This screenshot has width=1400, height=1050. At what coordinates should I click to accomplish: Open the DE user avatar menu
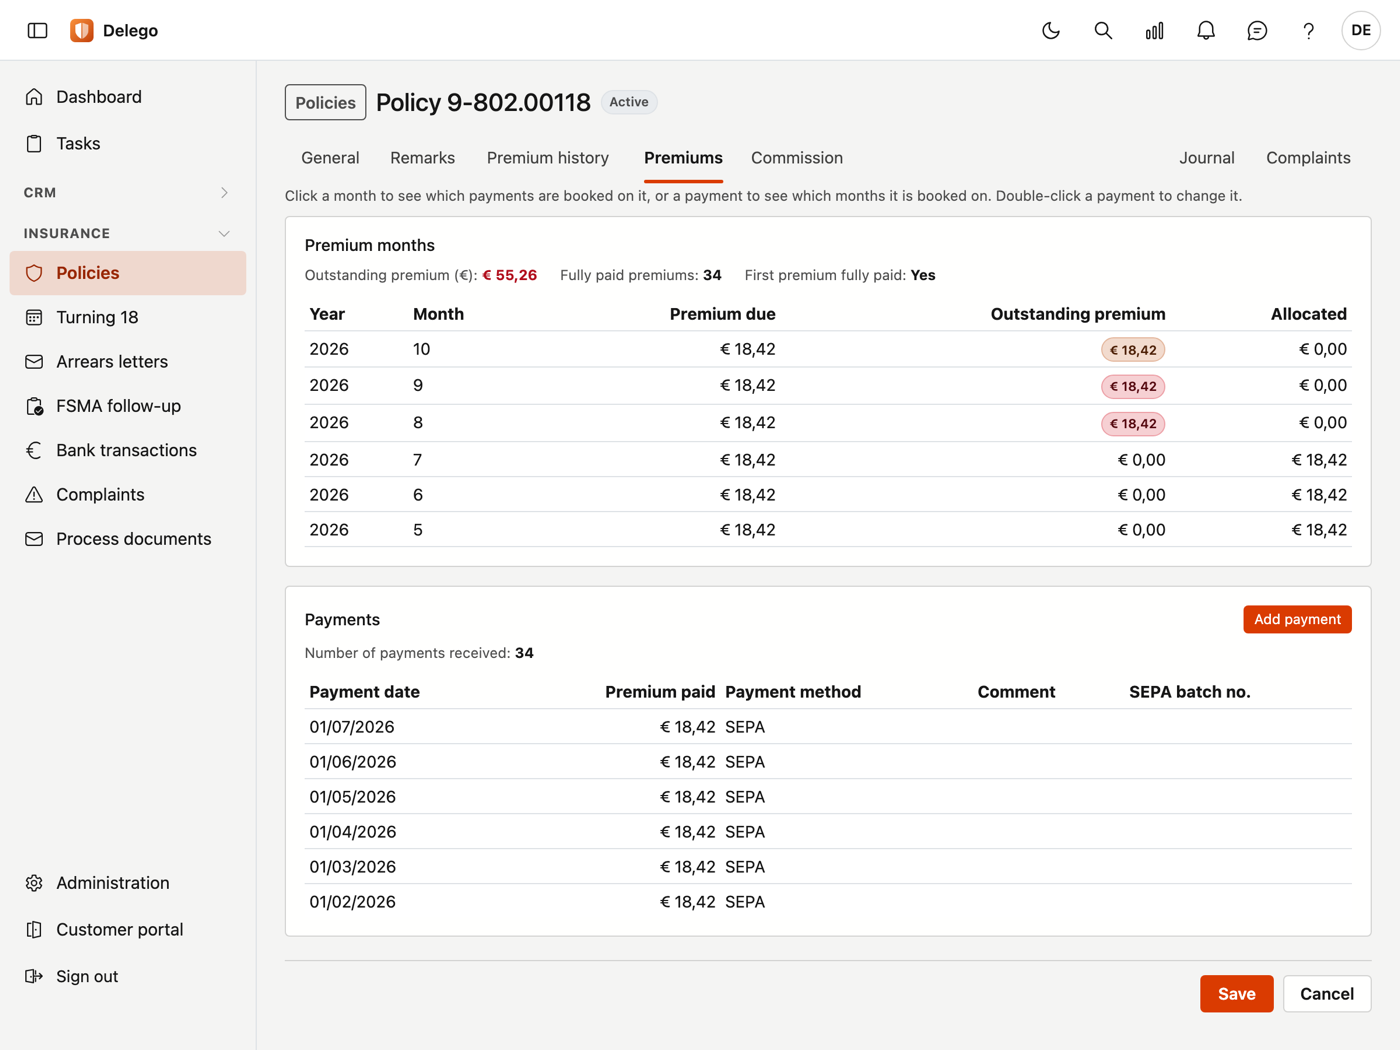coord(1361,30)
